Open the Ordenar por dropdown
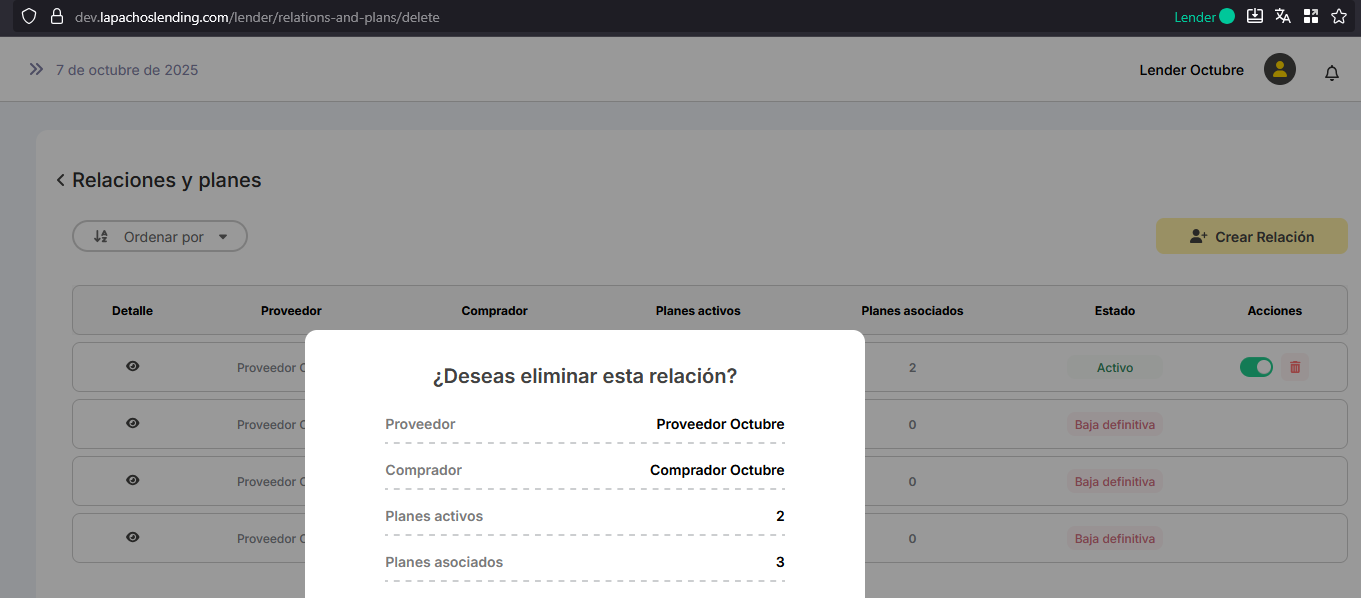This screenshot has width=1361, height=598. pyautogui.click(x=160, y=237)
